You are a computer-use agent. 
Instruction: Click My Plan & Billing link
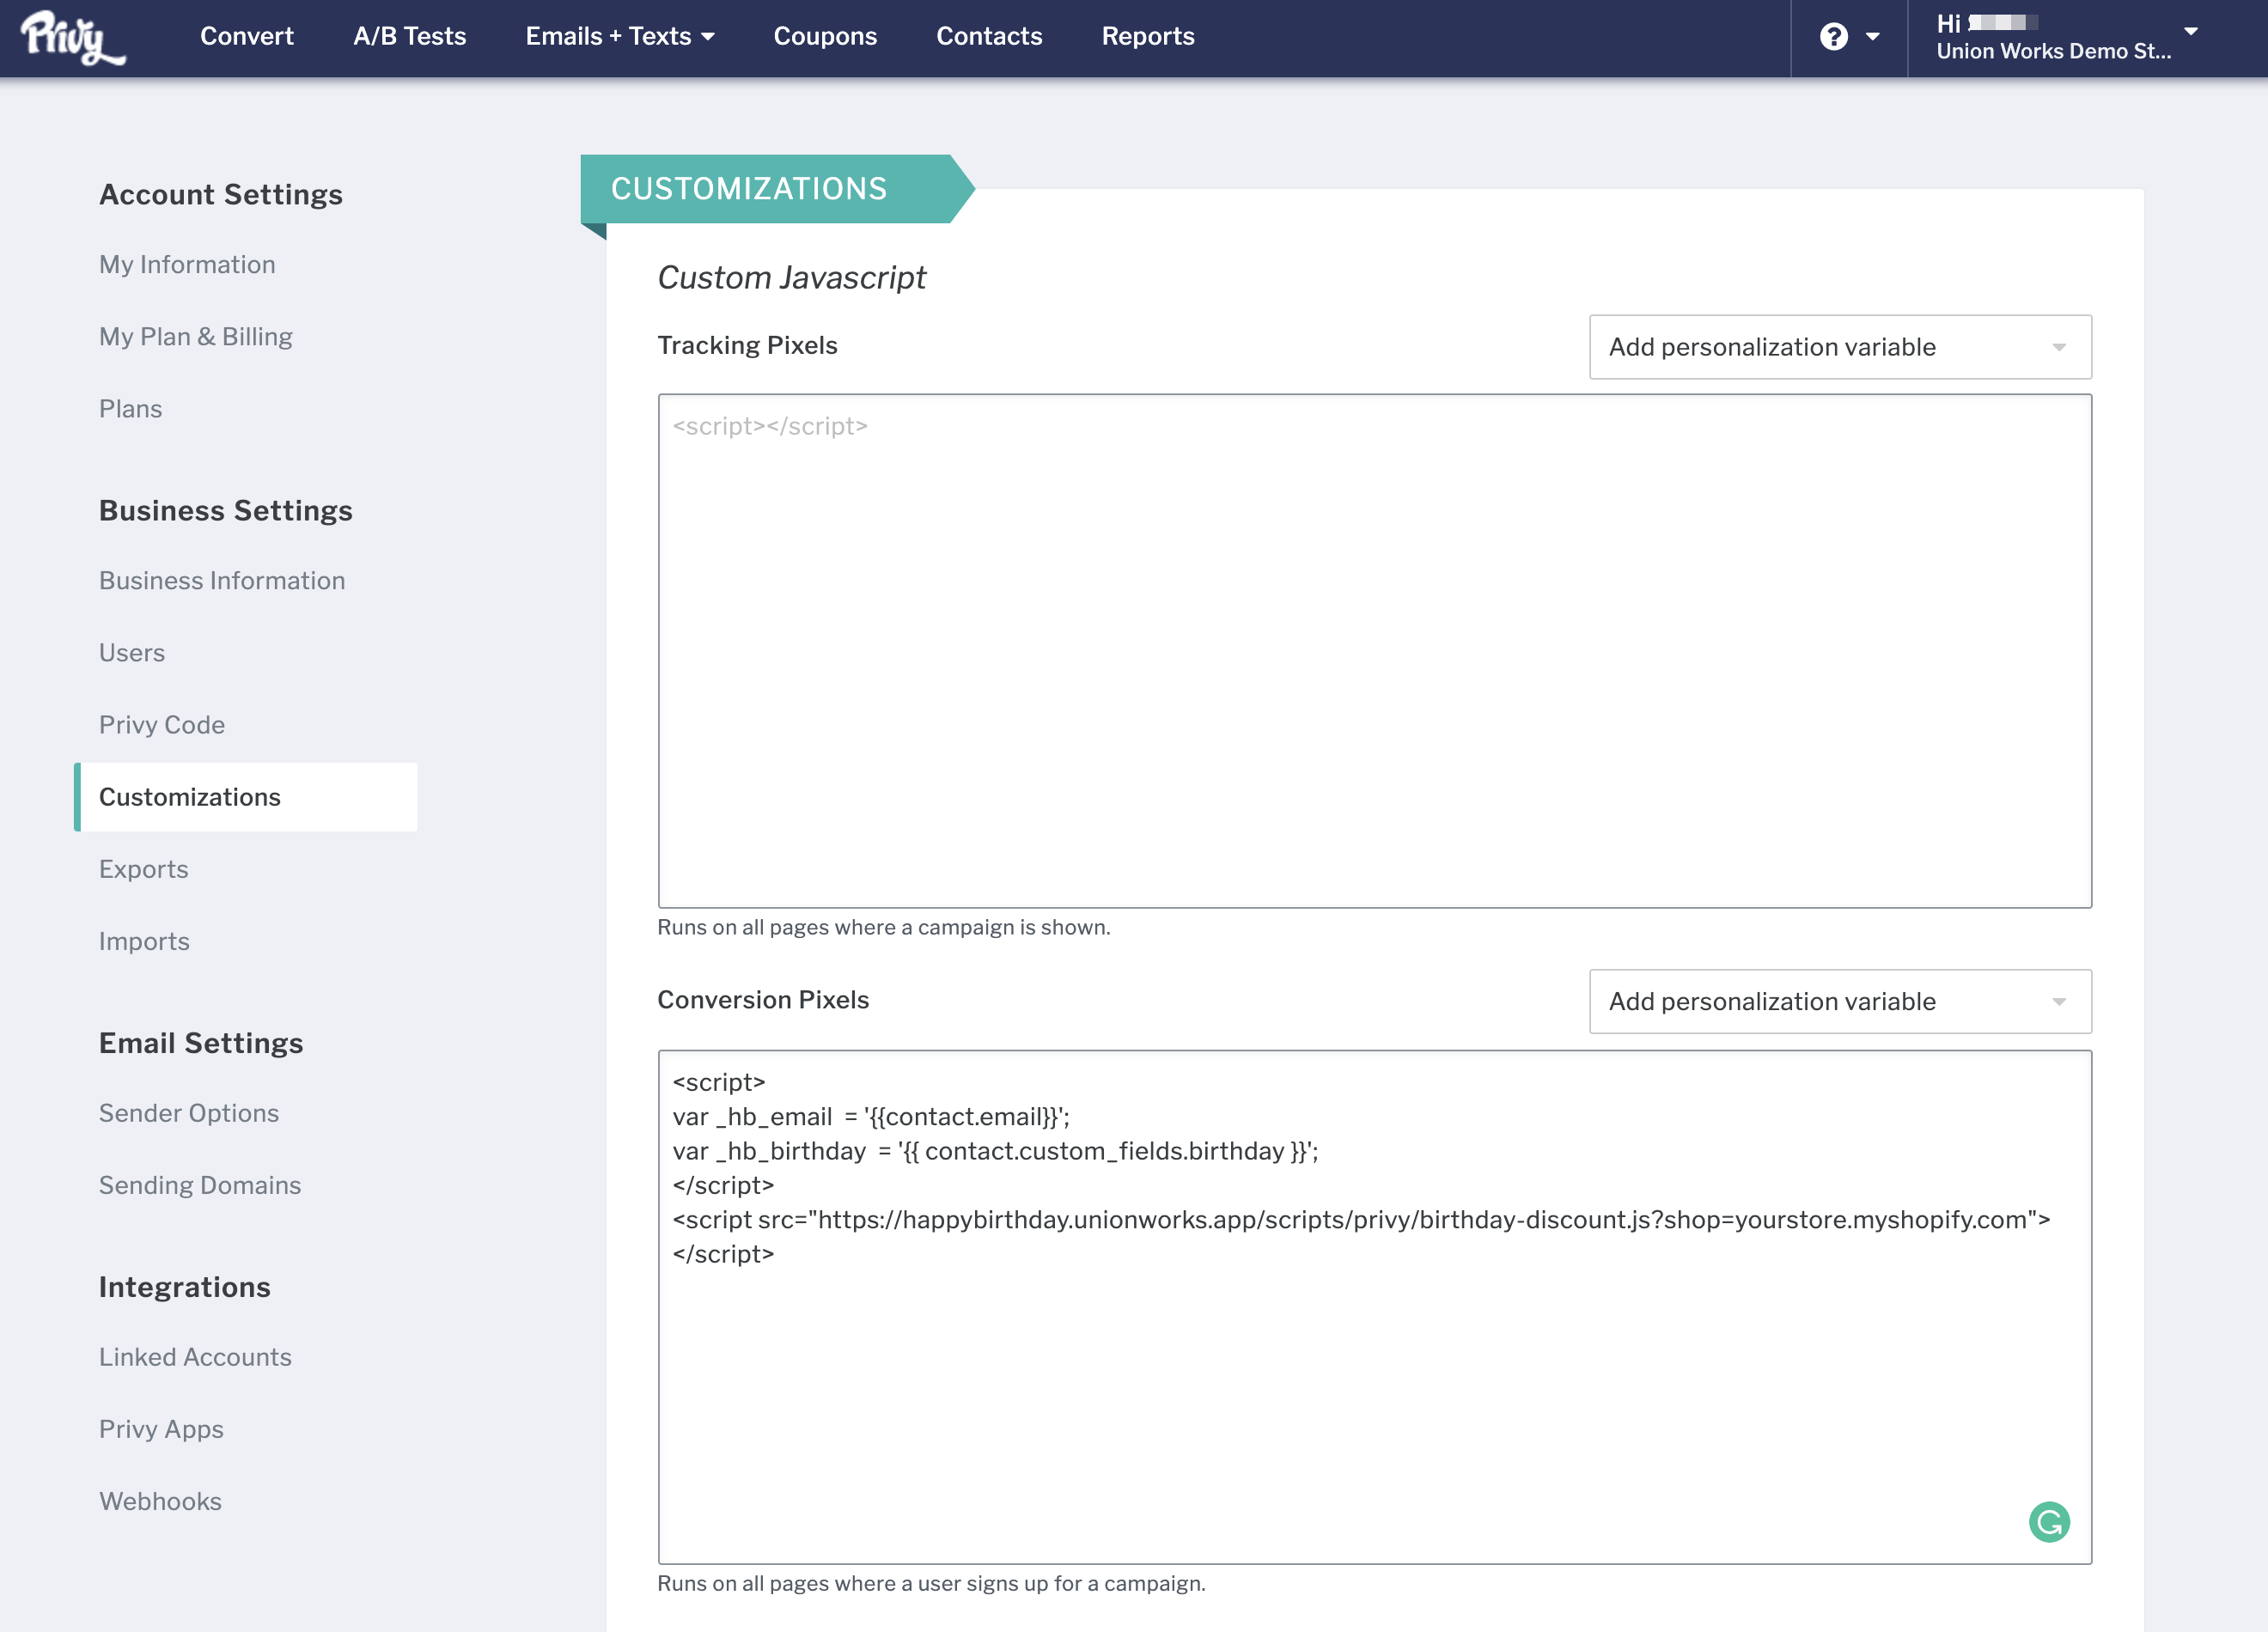(196, 337)
